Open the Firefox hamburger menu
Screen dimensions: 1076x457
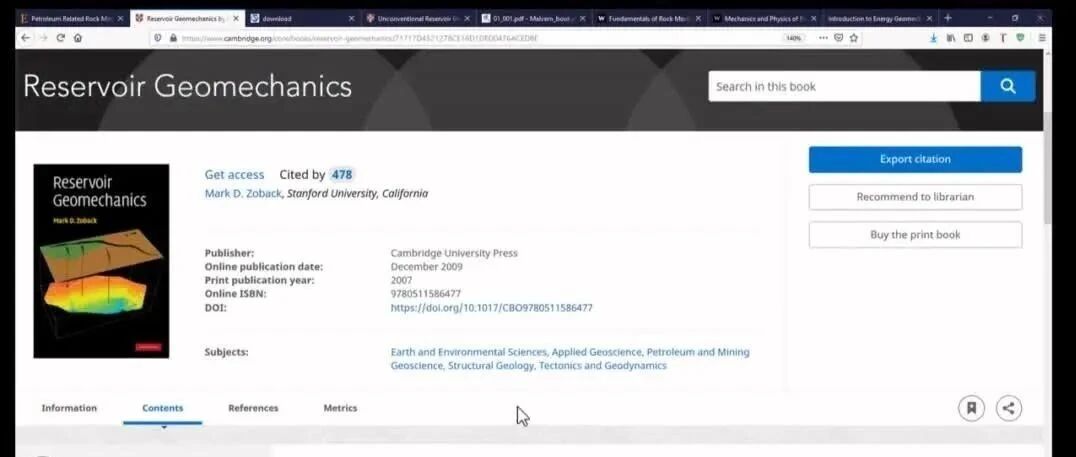(1042, 38)
